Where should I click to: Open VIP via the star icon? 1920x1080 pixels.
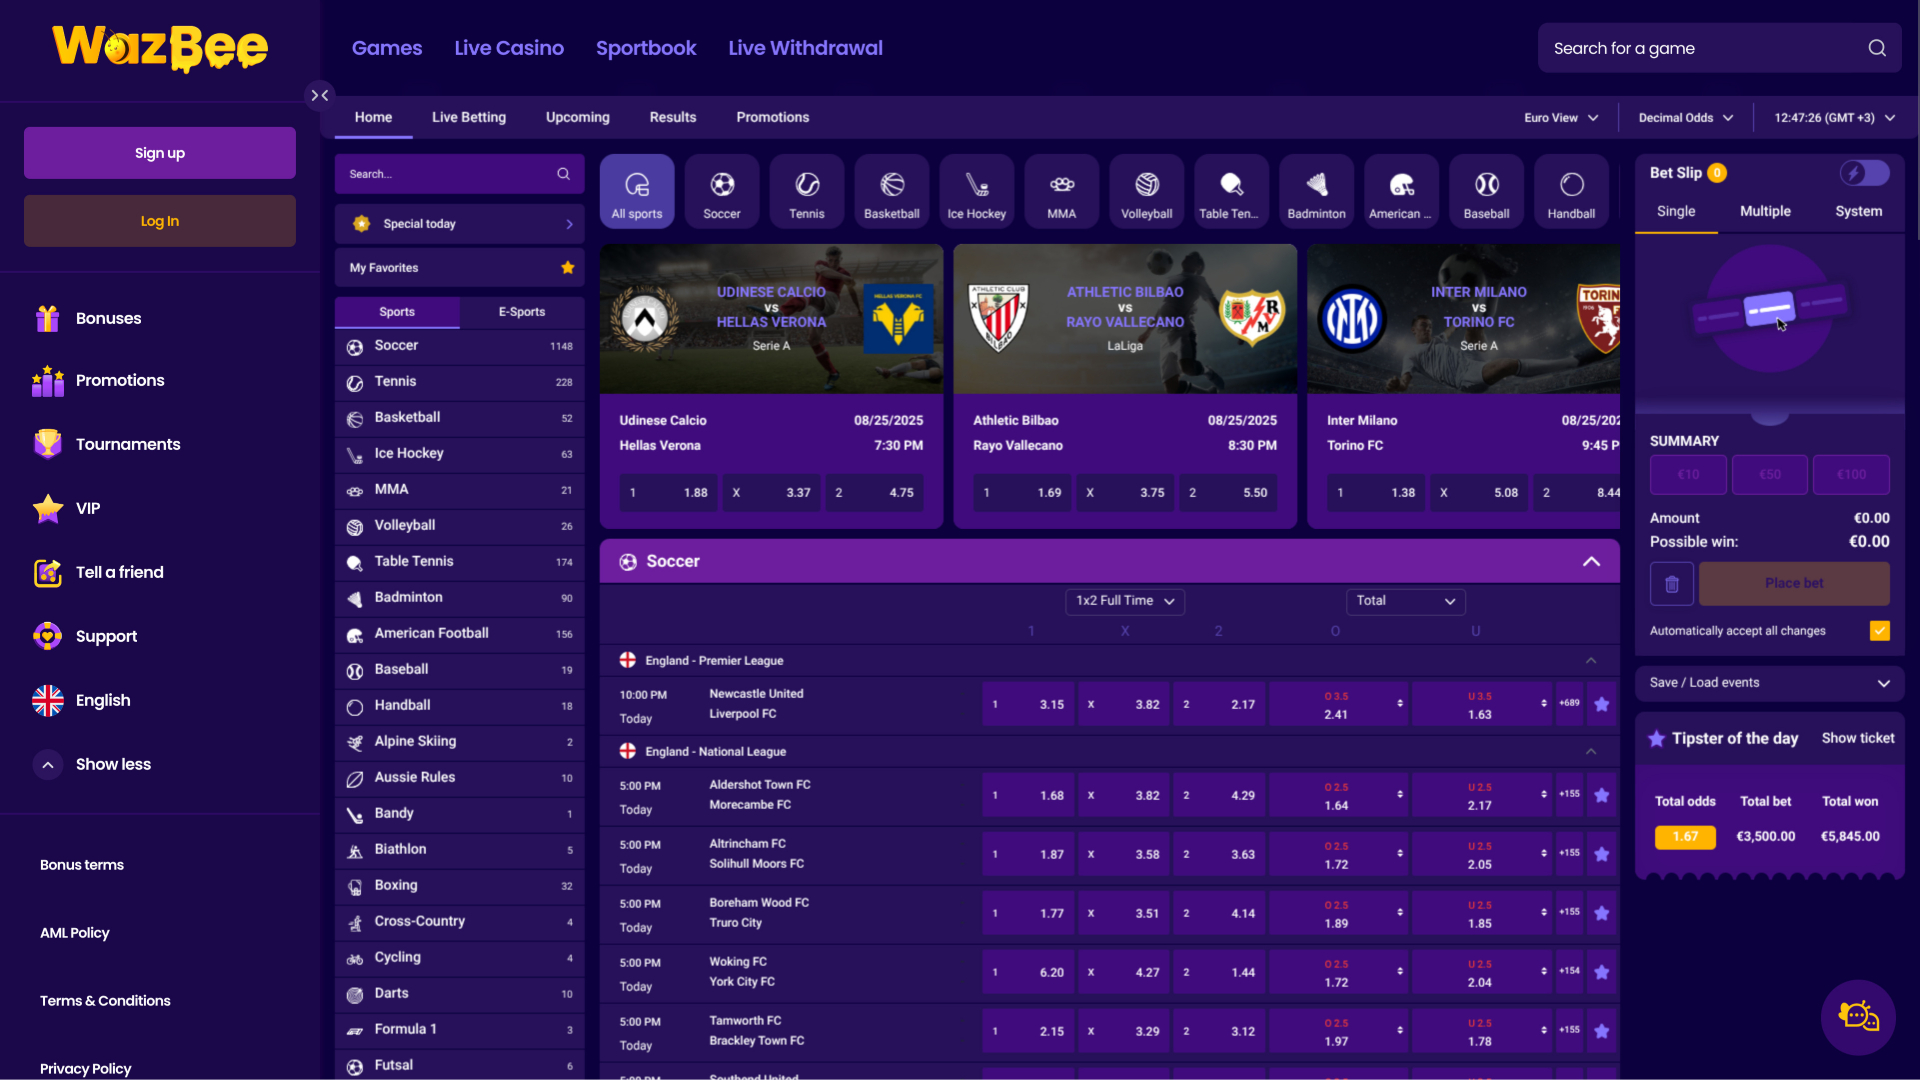coord(47,508)
